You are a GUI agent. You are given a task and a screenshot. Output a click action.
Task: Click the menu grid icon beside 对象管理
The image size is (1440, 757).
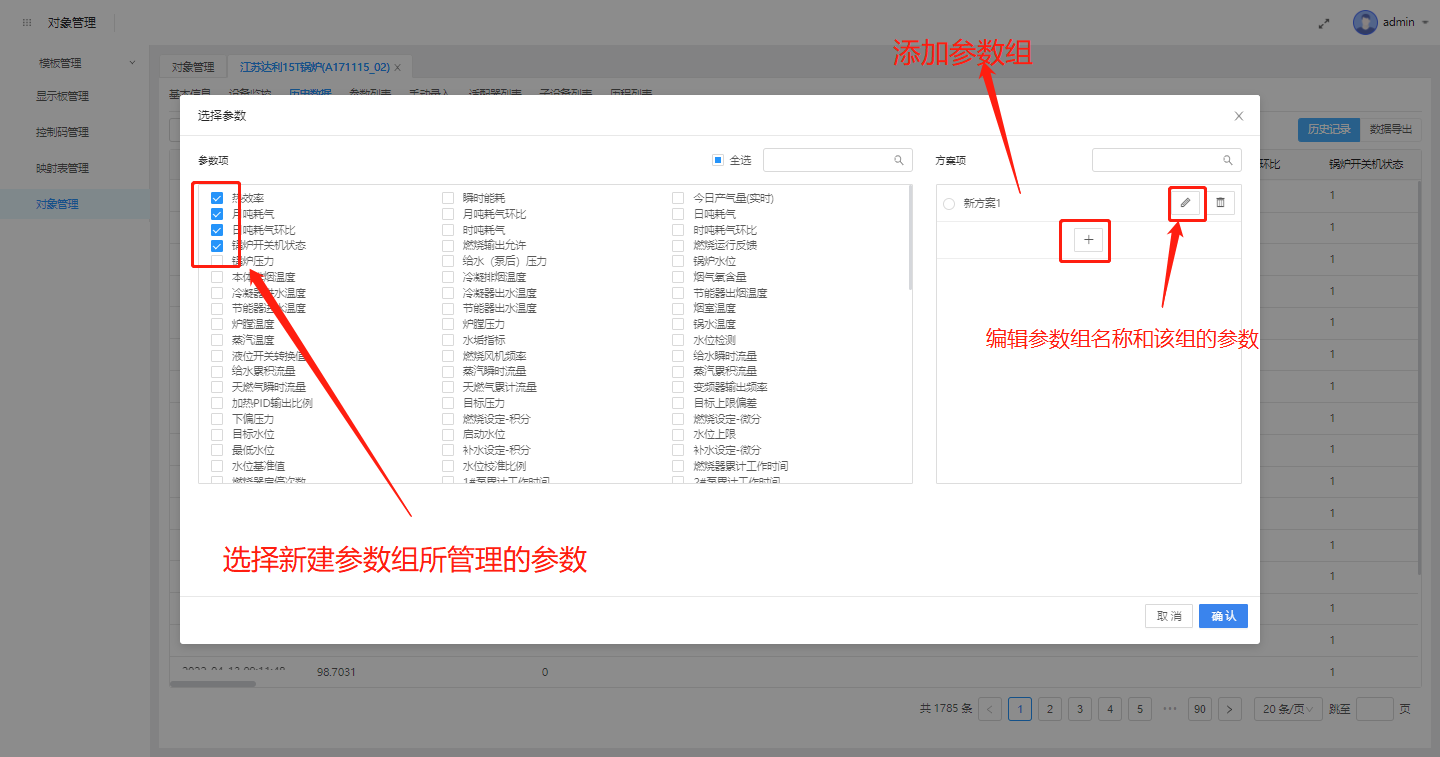(x=27, y=23)
